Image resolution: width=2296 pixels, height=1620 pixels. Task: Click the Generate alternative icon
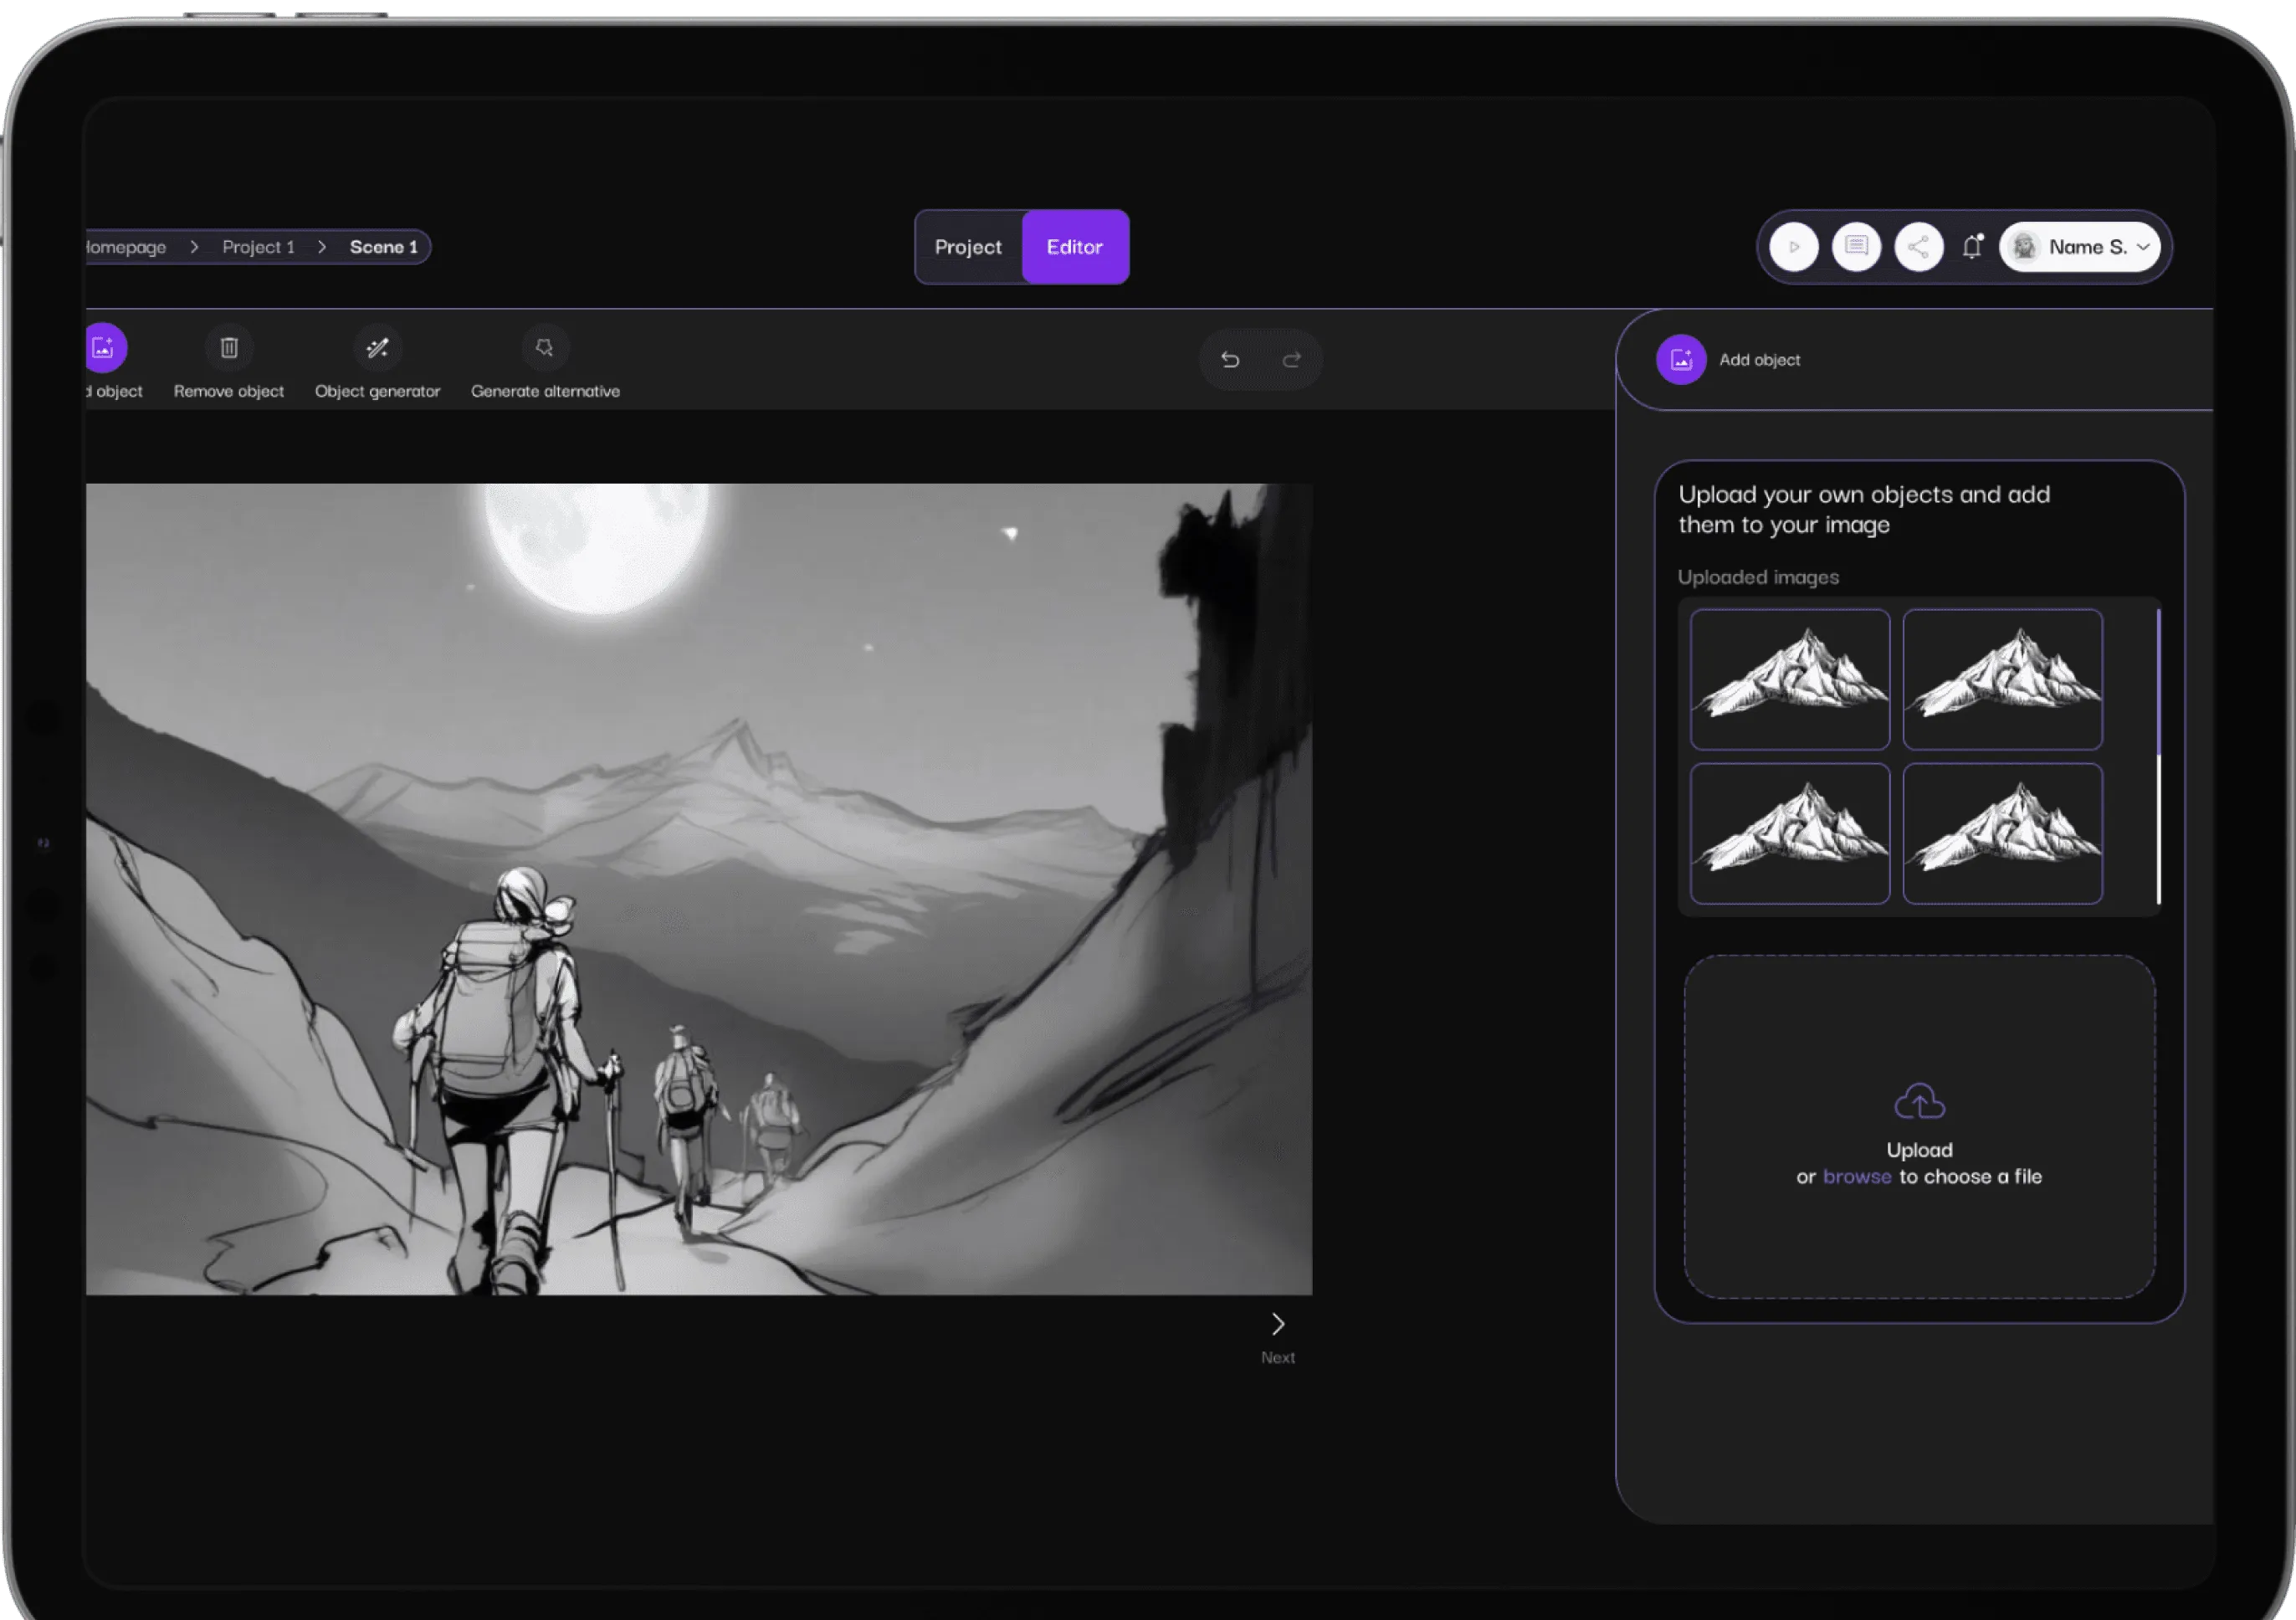[x=544, y=348]
